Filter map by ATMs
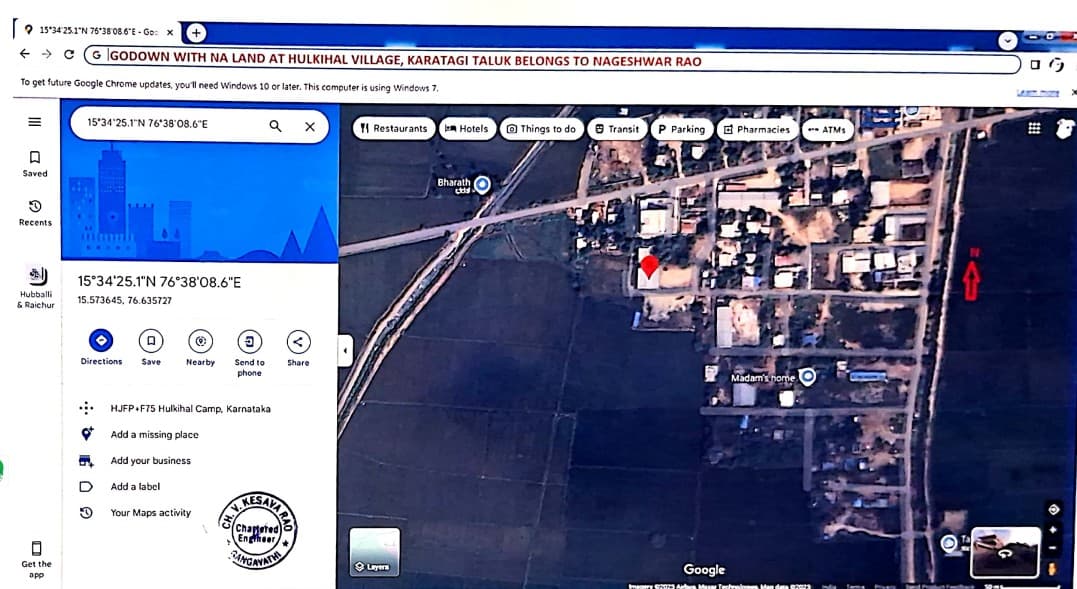Image resolution: width=1077 pixels, height=589 pixels. (x=827, y=129)
